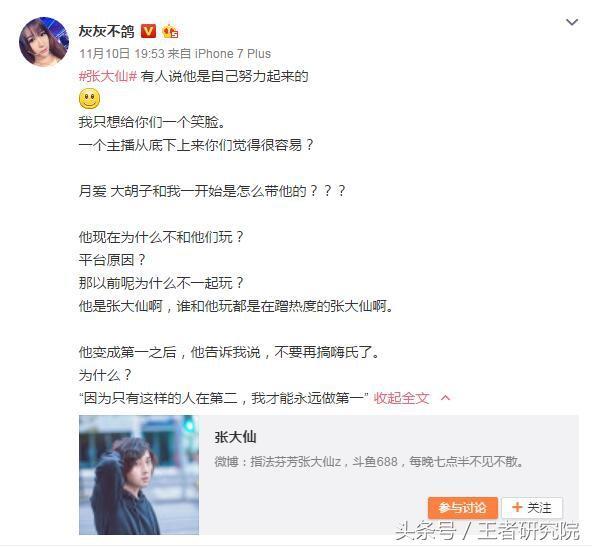The width and height of the screenshot is (592, 548).
Task: Click post line mentioning 月爱 大胡子
Action: (x=212, y=191)
